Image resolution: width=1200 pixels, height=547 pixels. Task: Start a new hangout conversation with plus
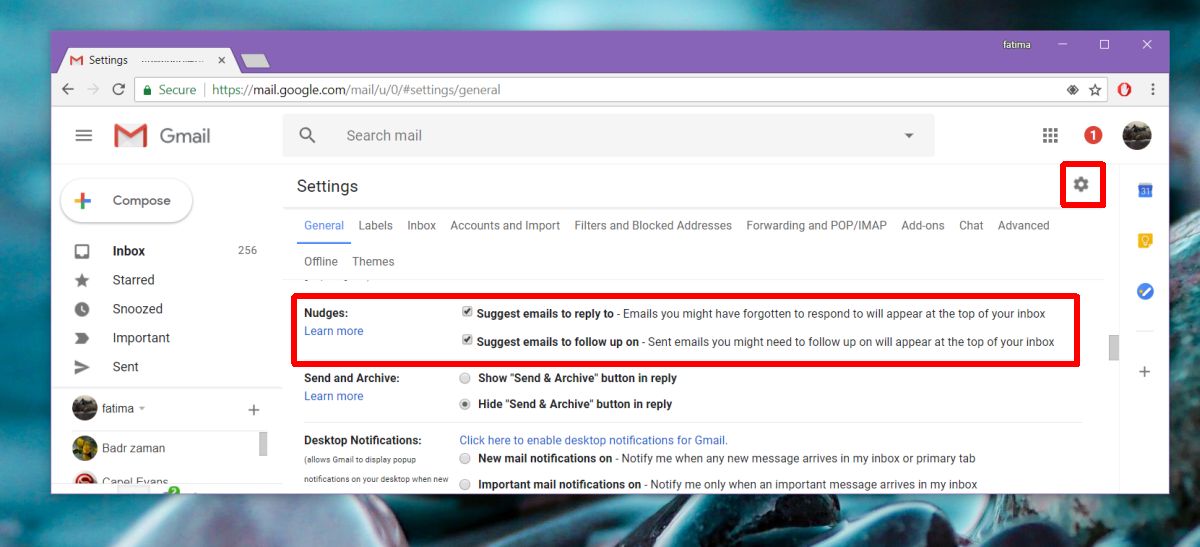click(254, 410)
